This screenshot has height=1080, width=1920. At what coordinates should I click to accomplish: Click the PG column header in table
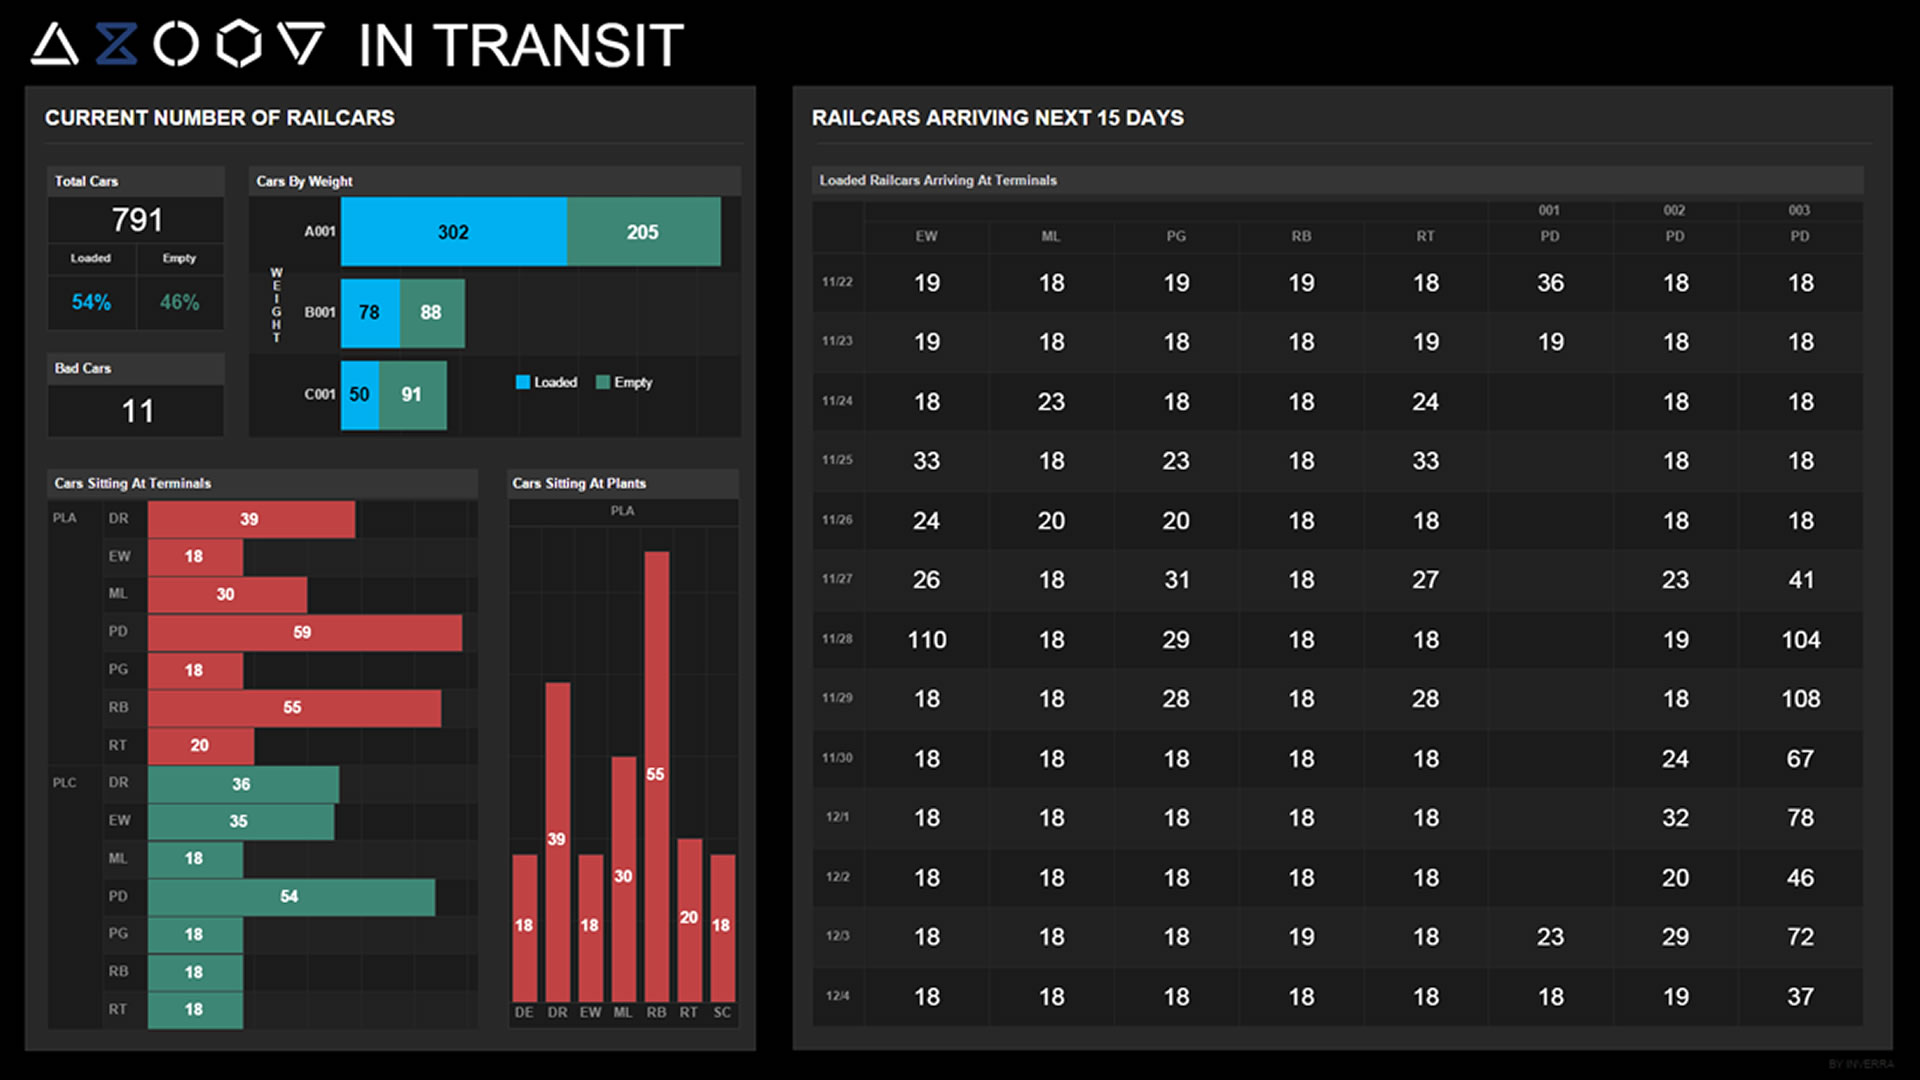tap(1175, 236)
